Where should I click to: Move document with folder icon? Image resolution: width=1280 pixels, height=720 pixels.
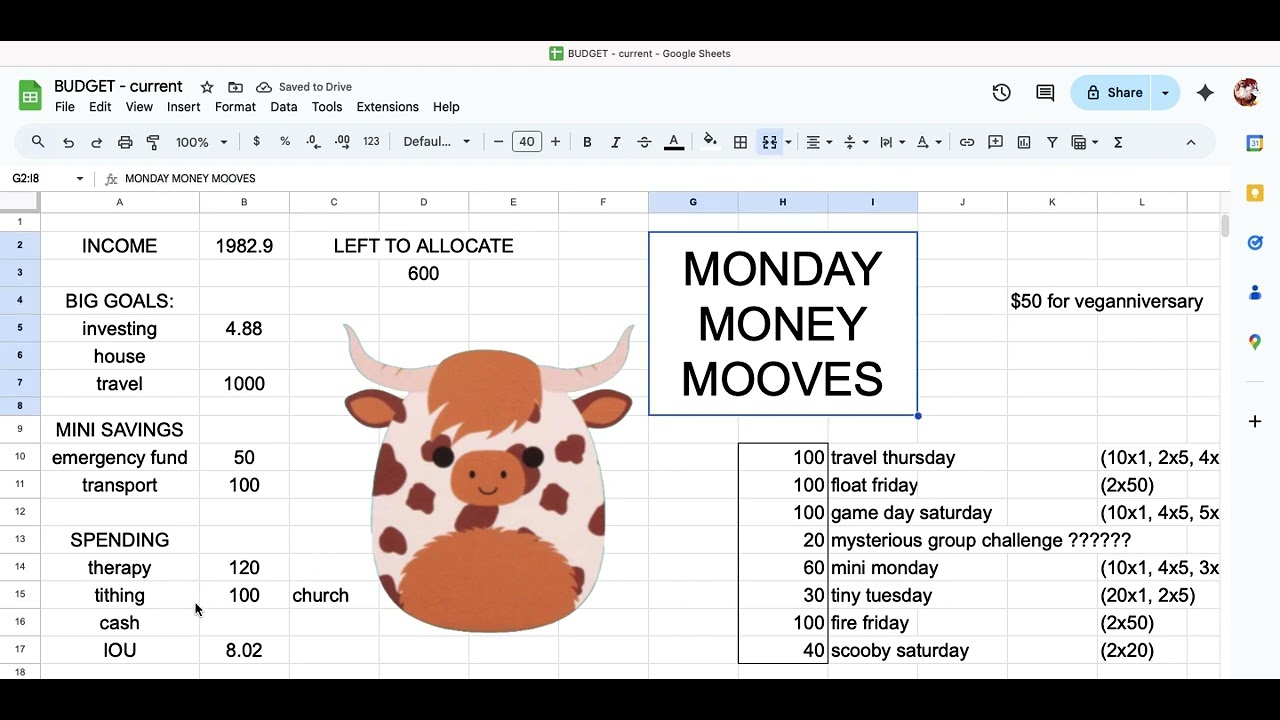[235, 87]
